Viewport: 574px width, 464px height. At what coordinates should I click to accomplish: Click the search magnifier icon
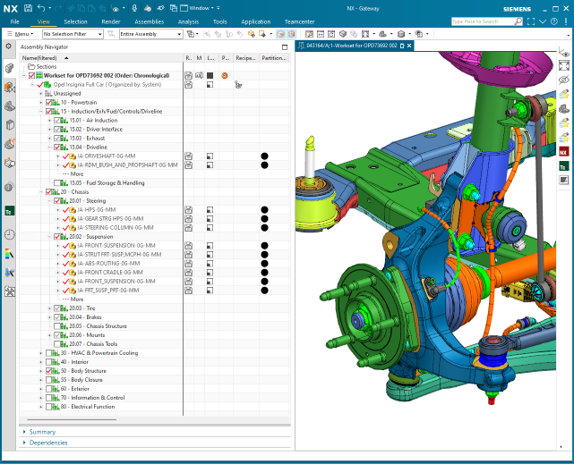(518, 22)
